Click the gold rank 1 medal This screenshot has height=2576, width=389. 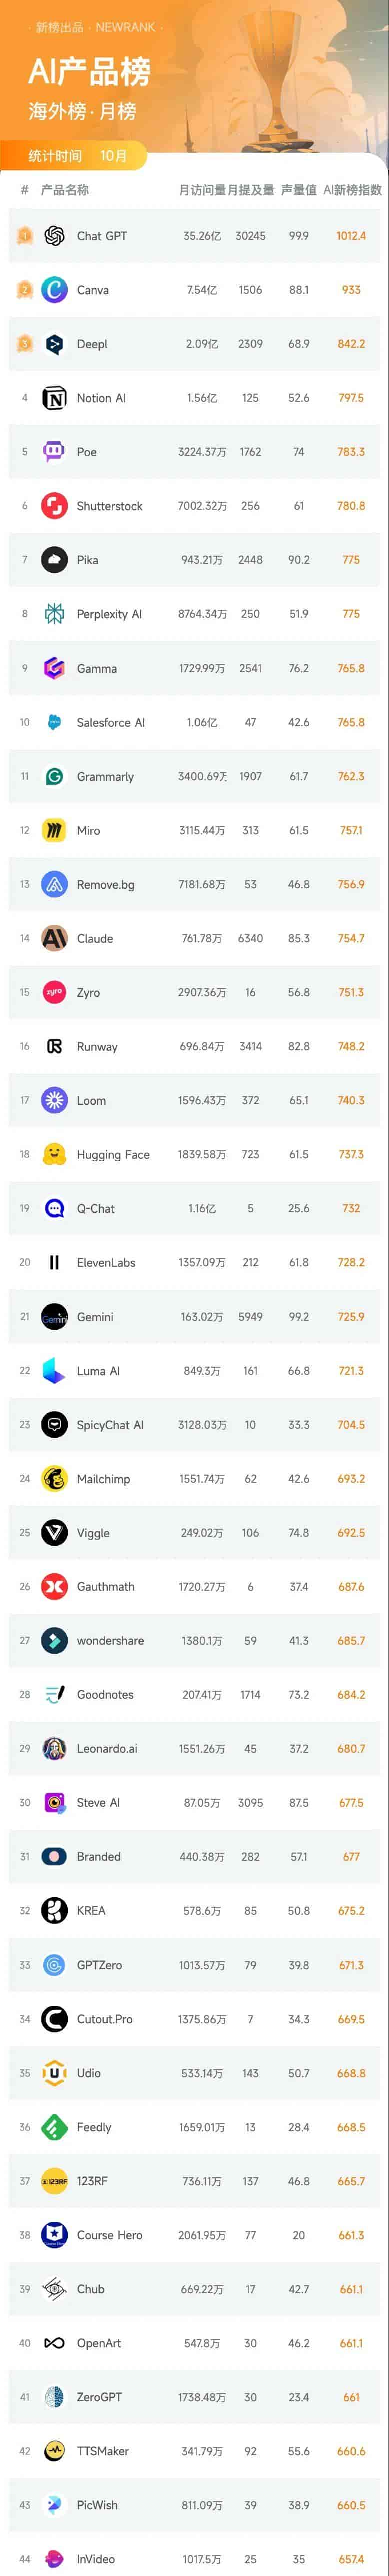pyautogui.click(x=25, y=236)
